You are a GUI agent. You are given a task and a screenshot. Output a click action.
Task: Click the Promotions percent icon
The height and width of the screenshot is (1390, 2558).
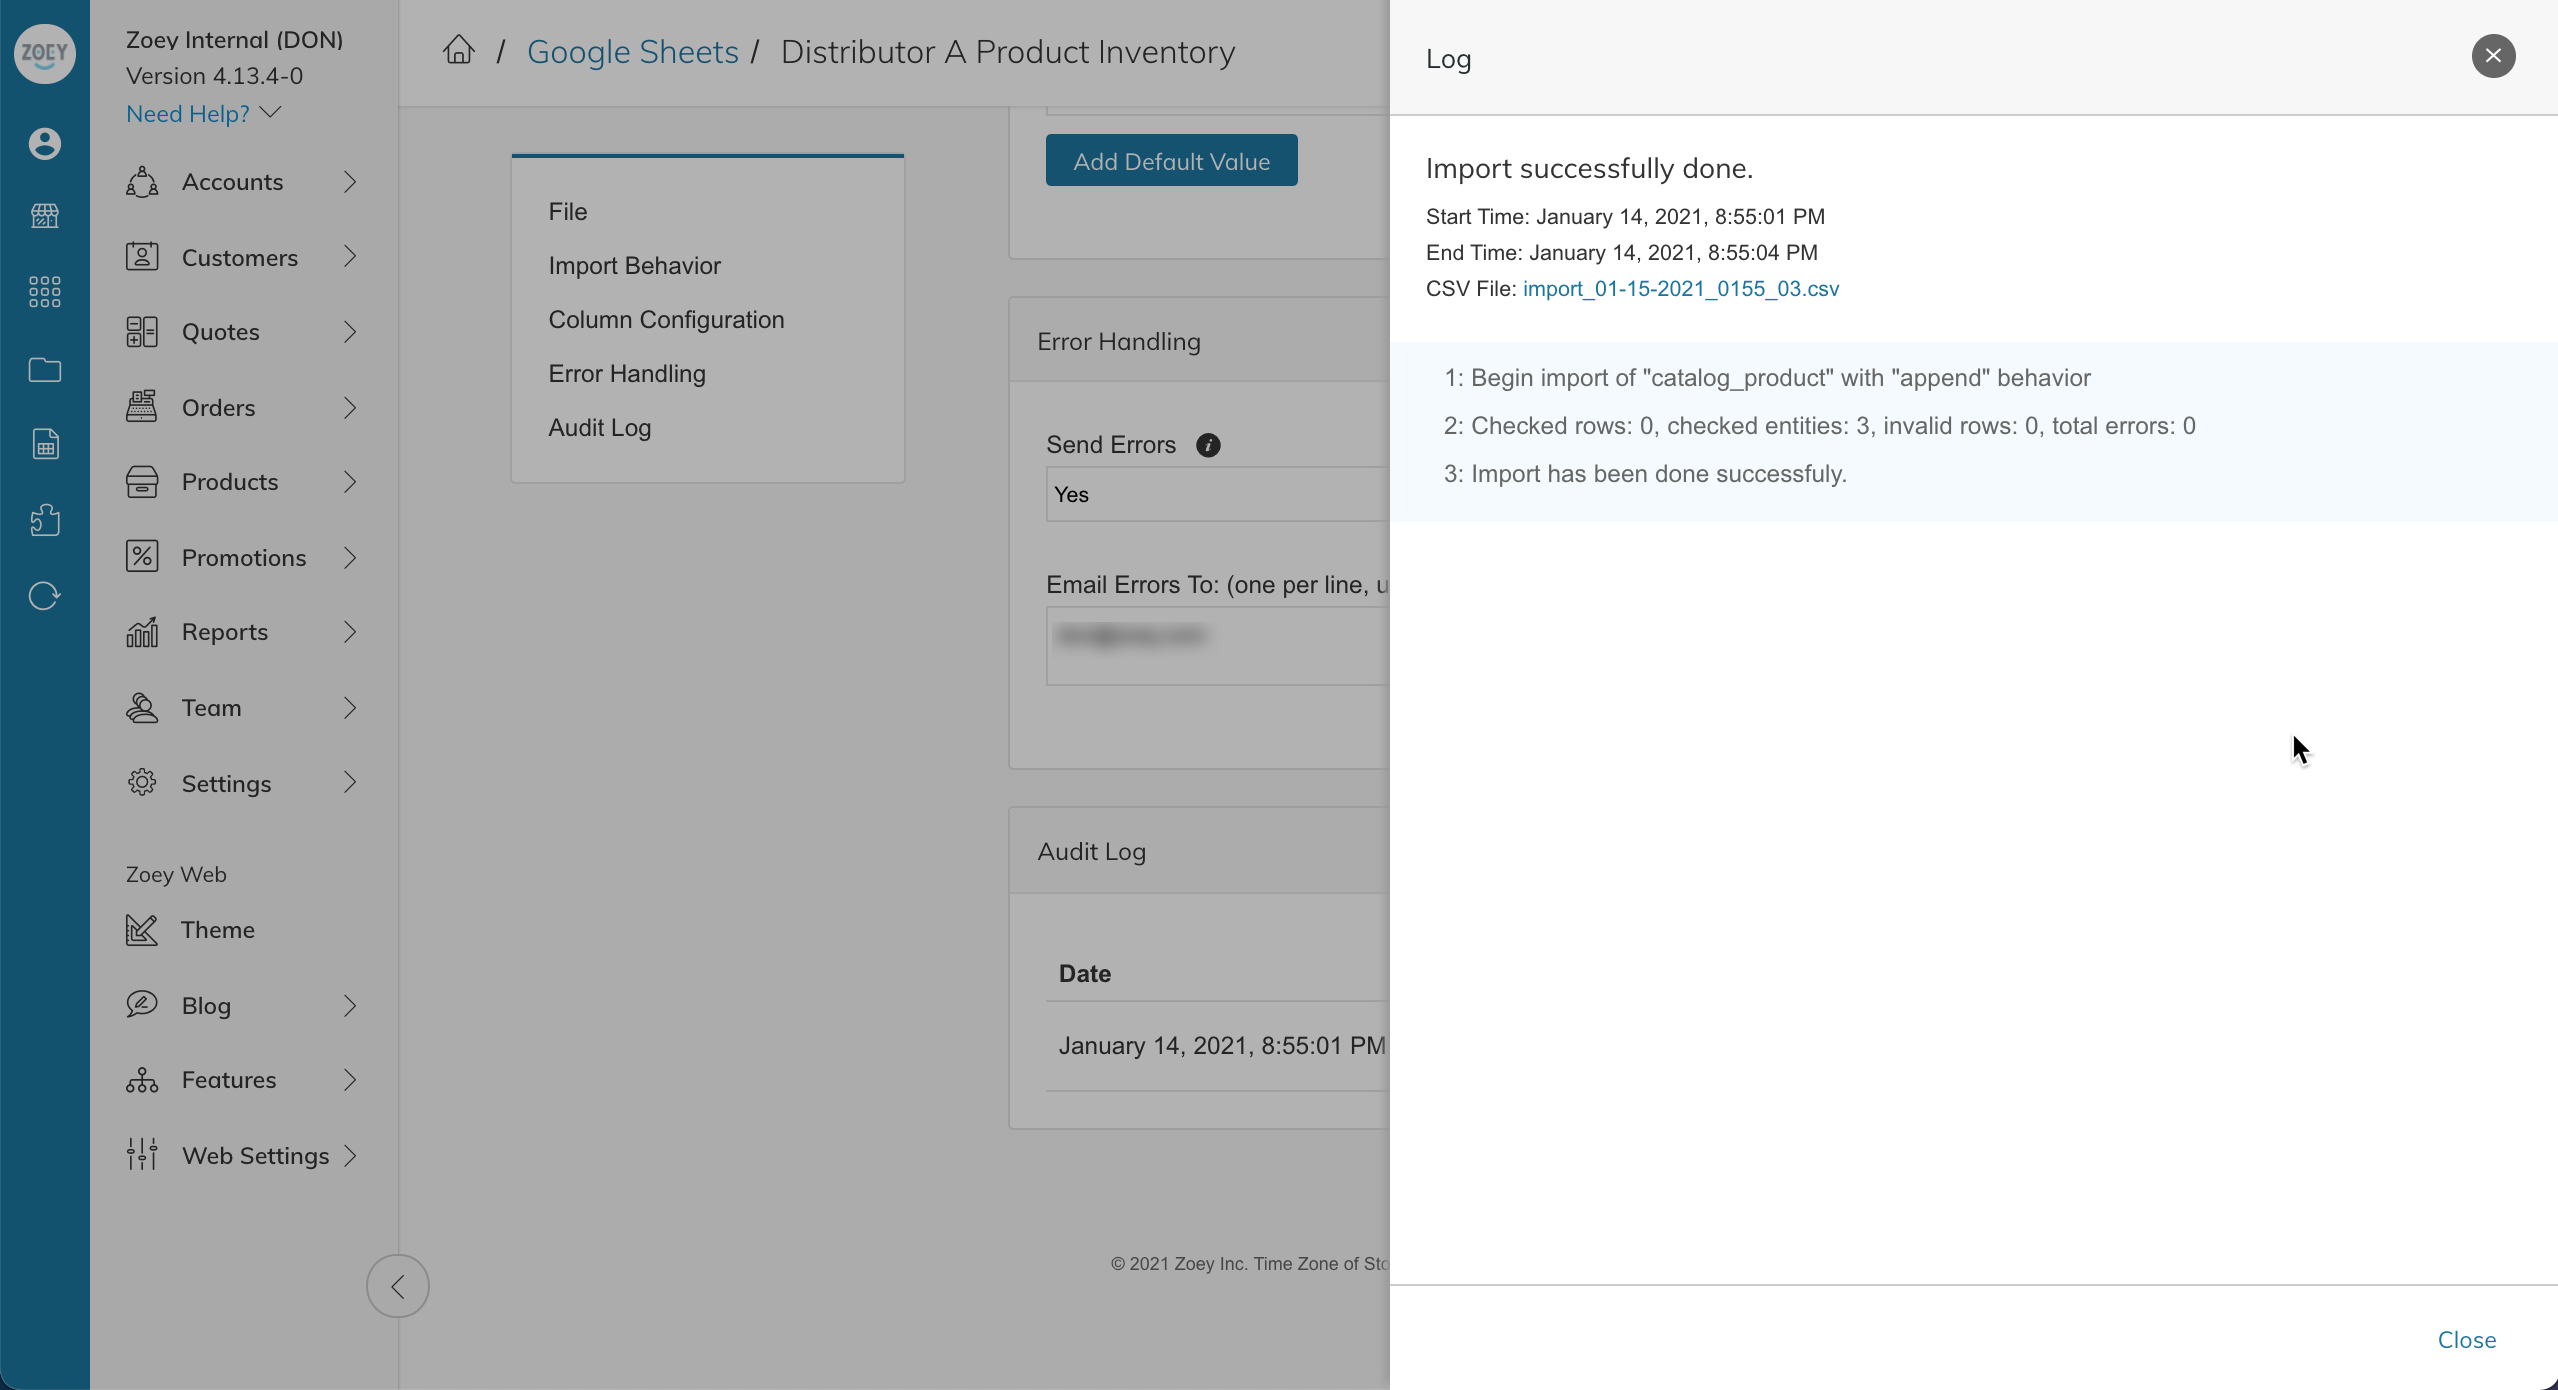(x=142, y=557)
